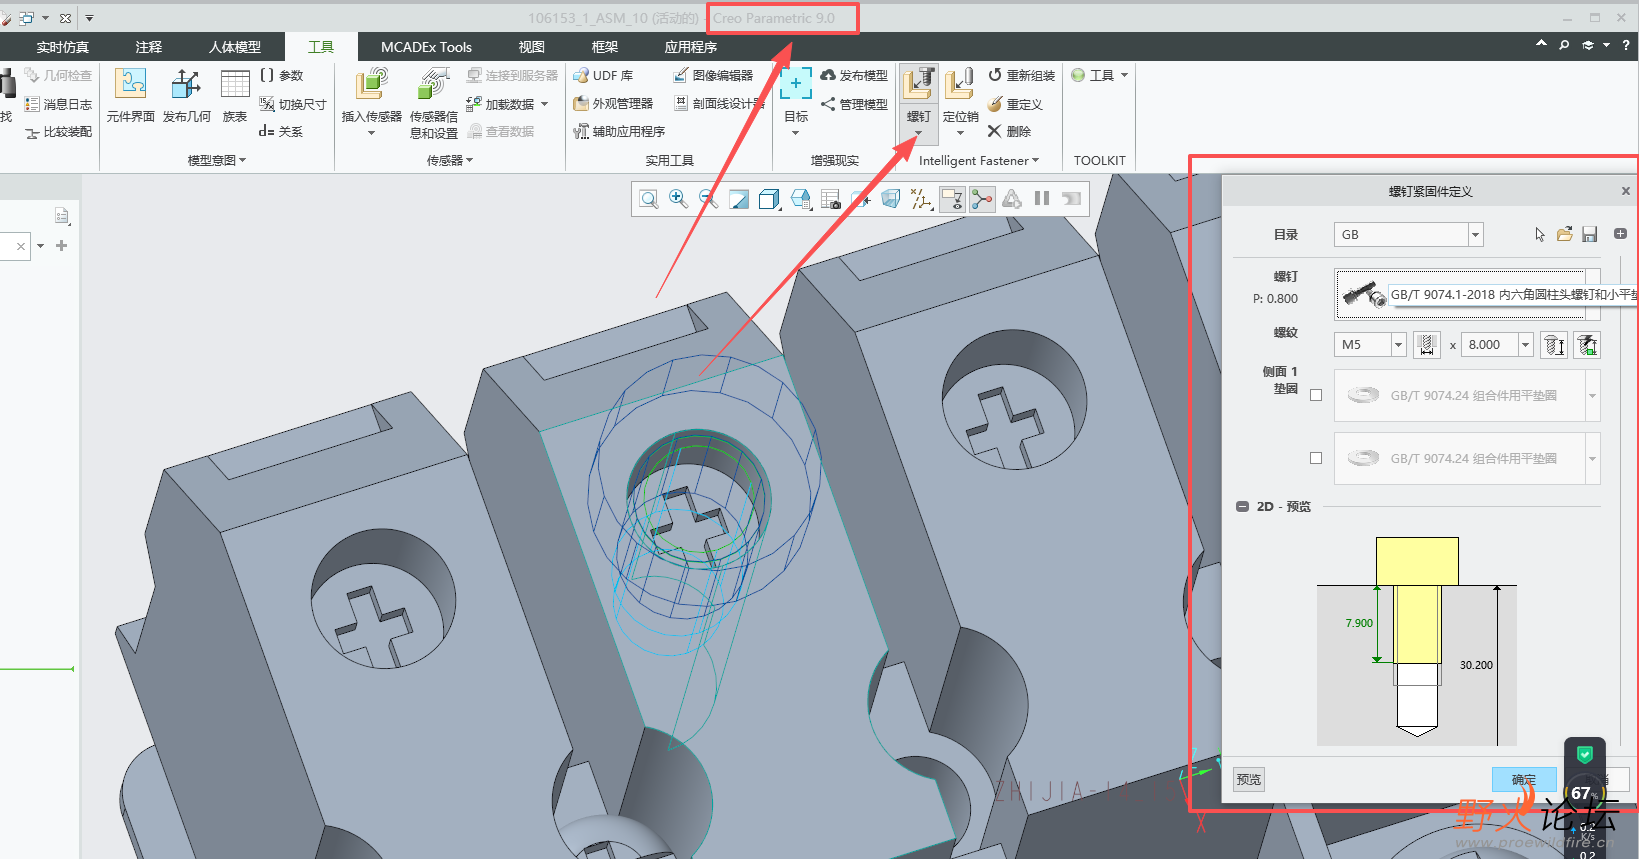Image resolution: width=1639 pixels, height=859 pixels.
Task: Open the 加载数据 load data dropdown
Action: (544, 104)
